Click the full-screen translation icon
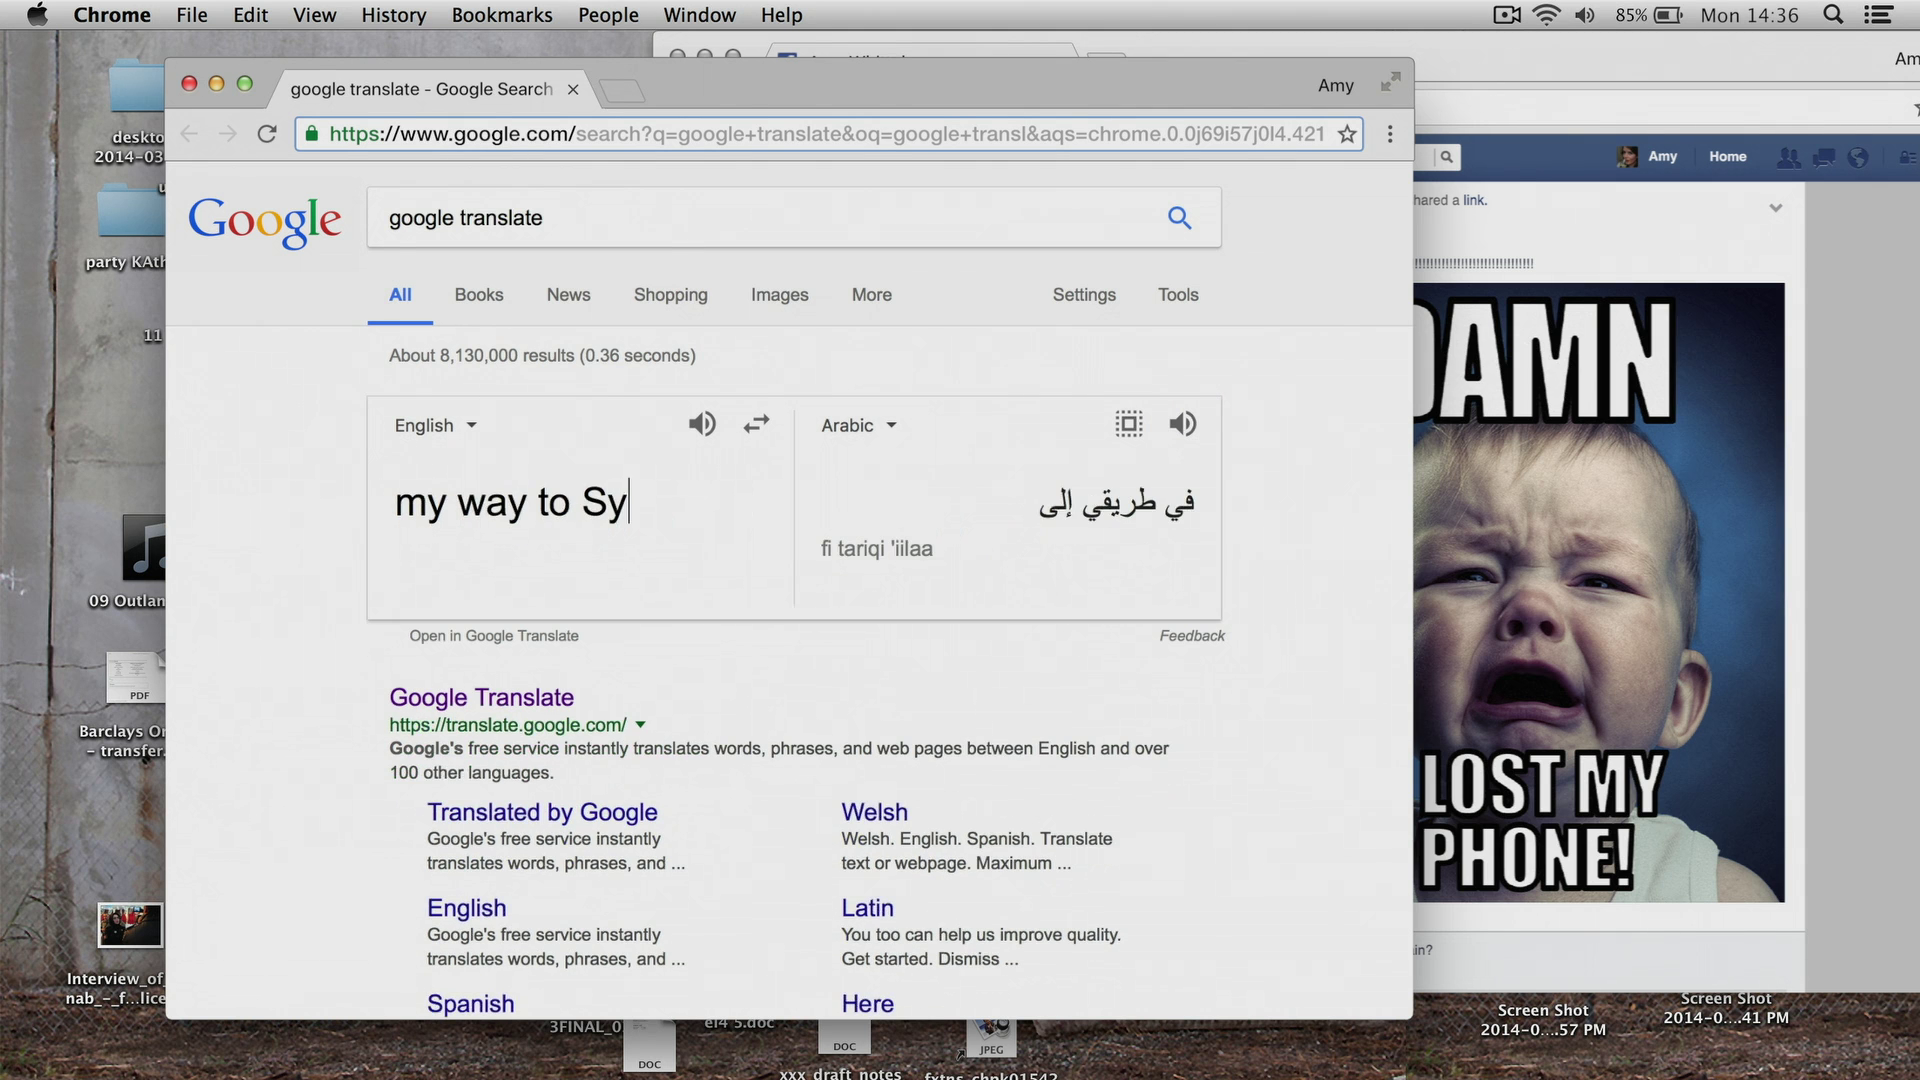Image resolution: width=1920 pixels, height=1080 pixels. [1129, 424]
